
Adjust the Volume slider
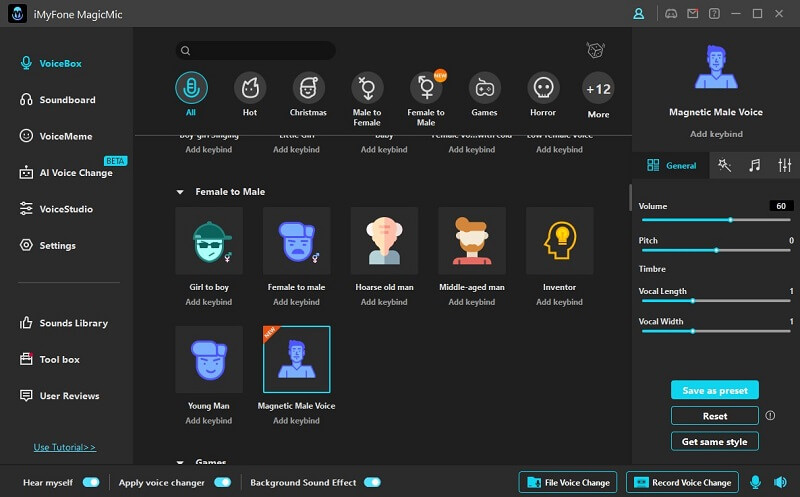pos(716,220)
